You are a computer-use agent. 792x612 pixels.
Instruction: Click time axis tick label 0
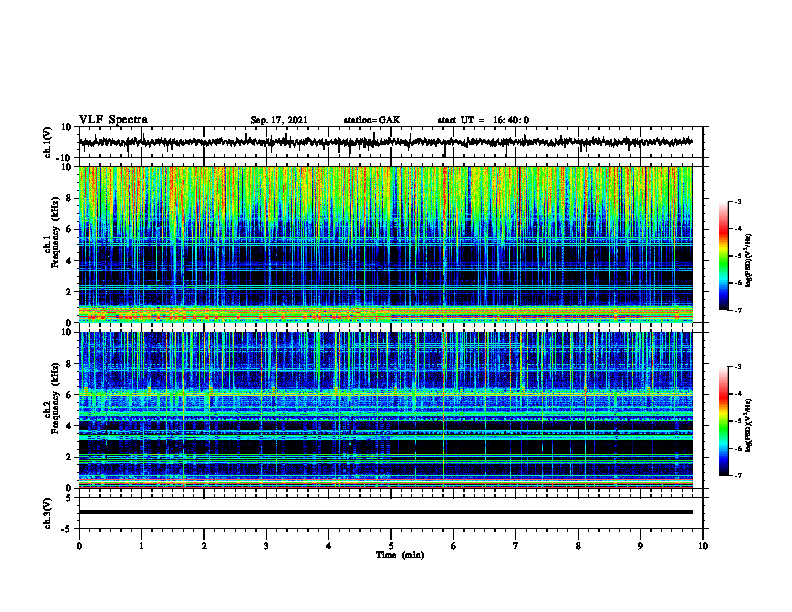[79, 546]
